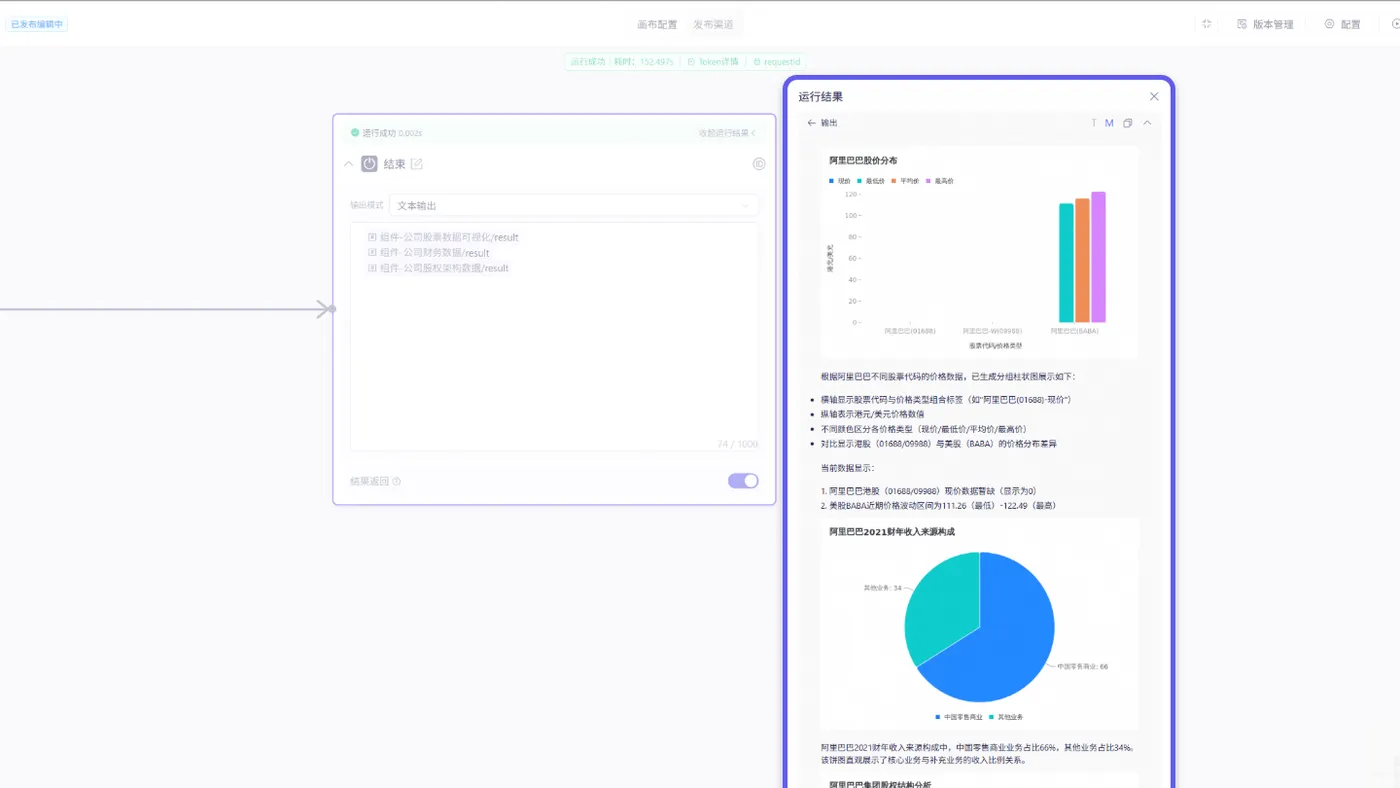The image size is (1400, 788).
Task: Switch output to Markdown view (M)
Action: click(1109, 123)
